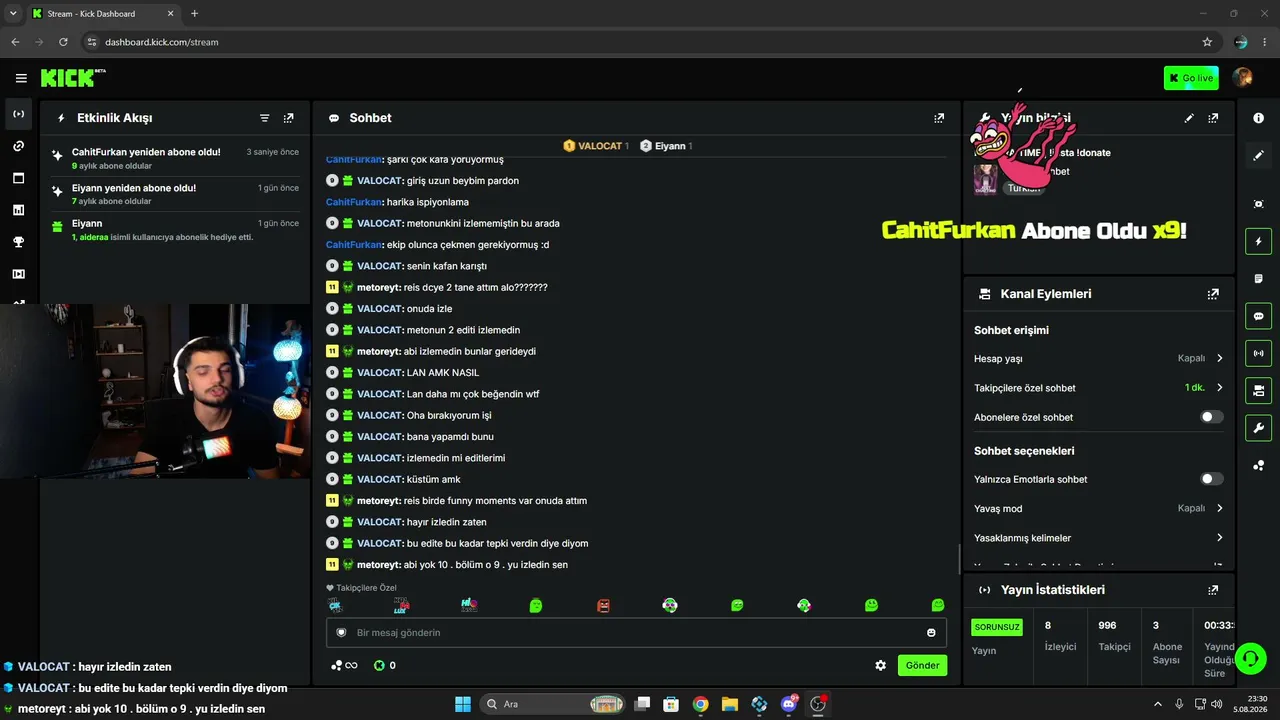
Task: Click the Kick logo
Action: (73, 78)
